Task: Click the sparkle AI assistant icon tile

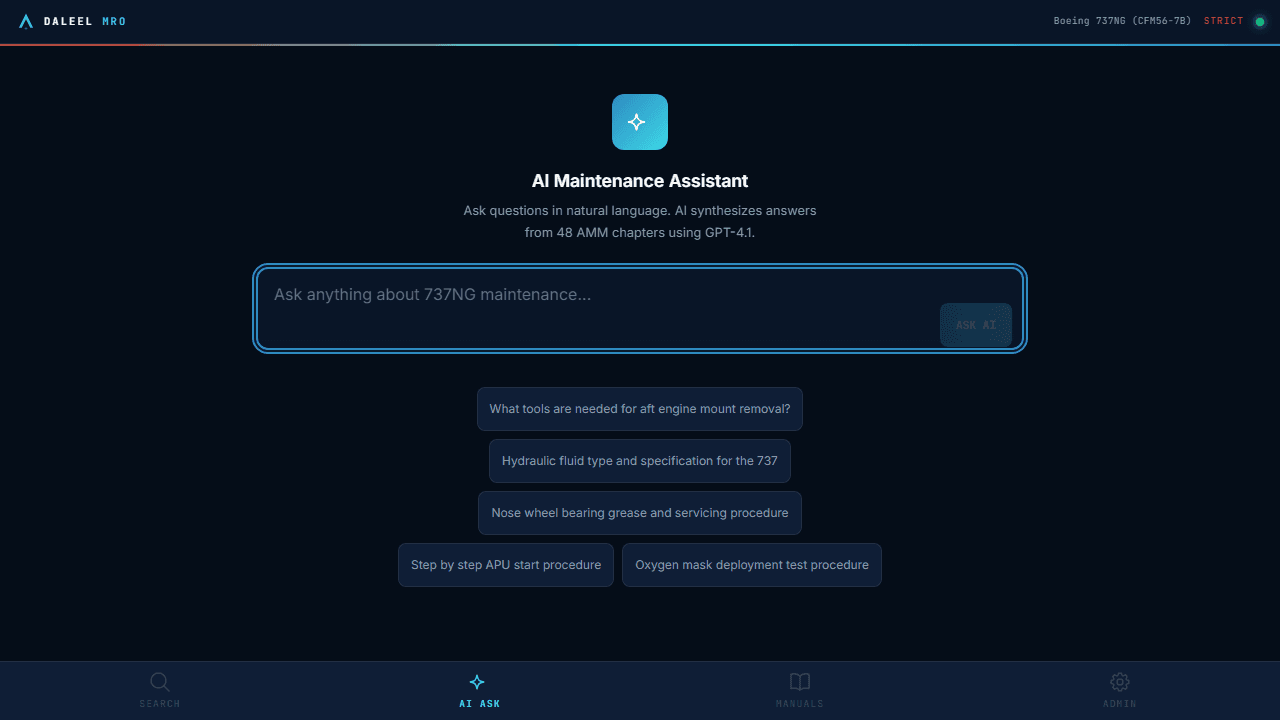Action: coord(640,122)
